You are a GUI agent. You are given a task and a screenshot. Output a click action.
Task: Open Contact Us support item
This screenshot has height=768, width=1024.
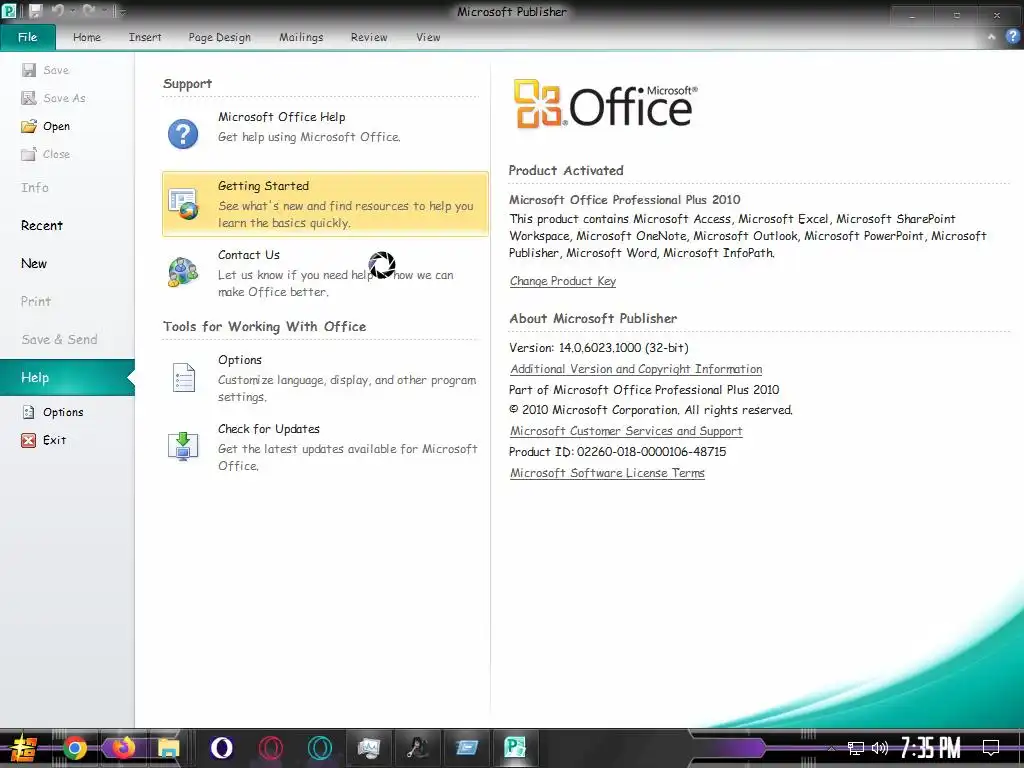pyautogui.click(x=325, y=272)
